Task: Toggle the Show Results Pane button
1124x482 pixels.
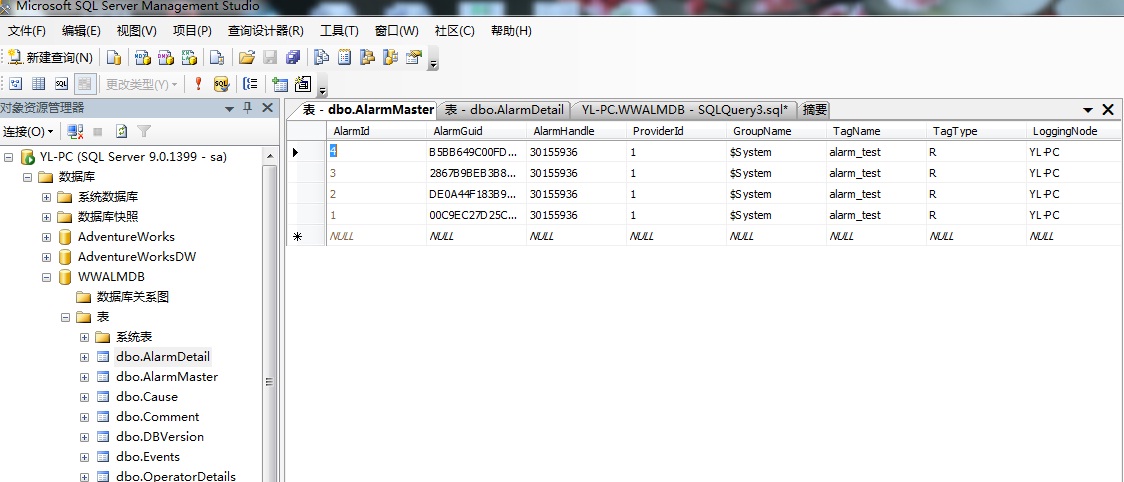Action: coord(85,84)
